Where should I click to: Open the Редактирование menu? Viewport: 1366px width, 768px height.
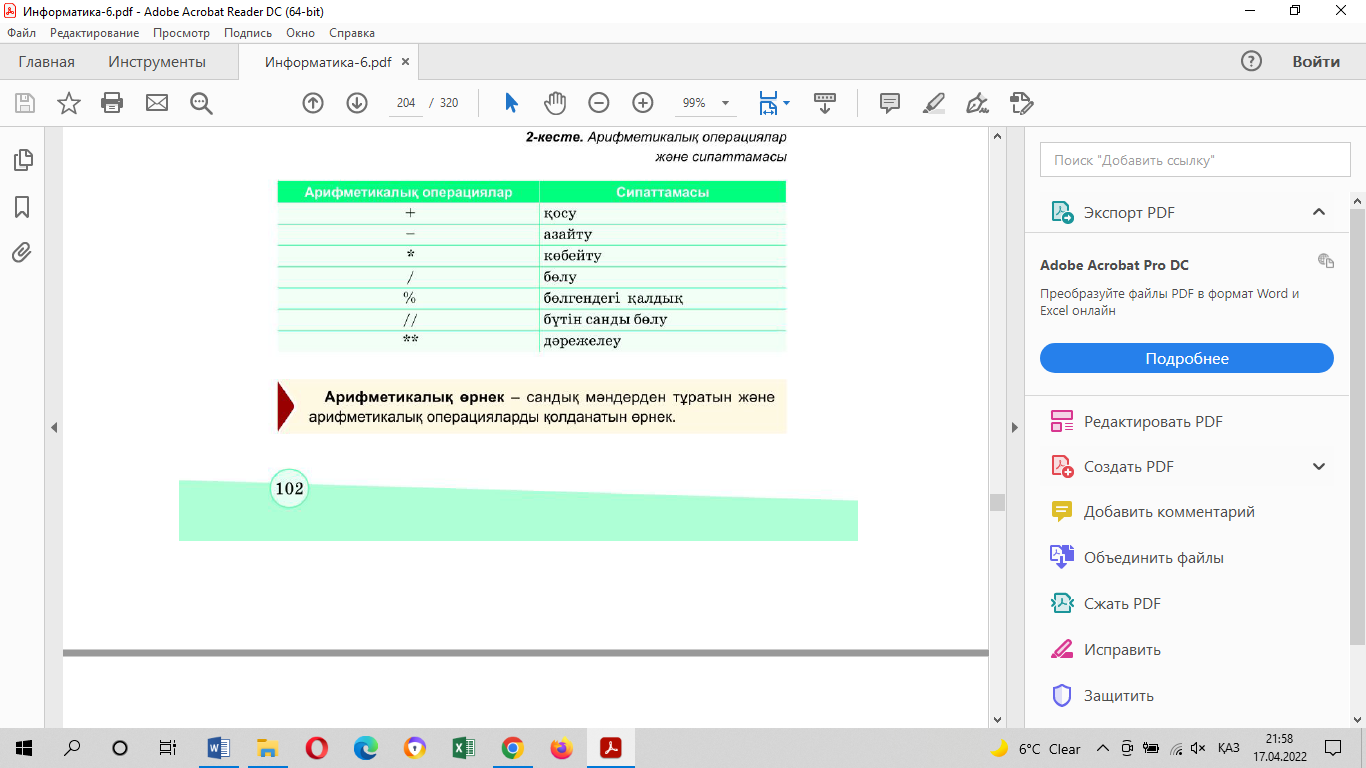point(95,33)
